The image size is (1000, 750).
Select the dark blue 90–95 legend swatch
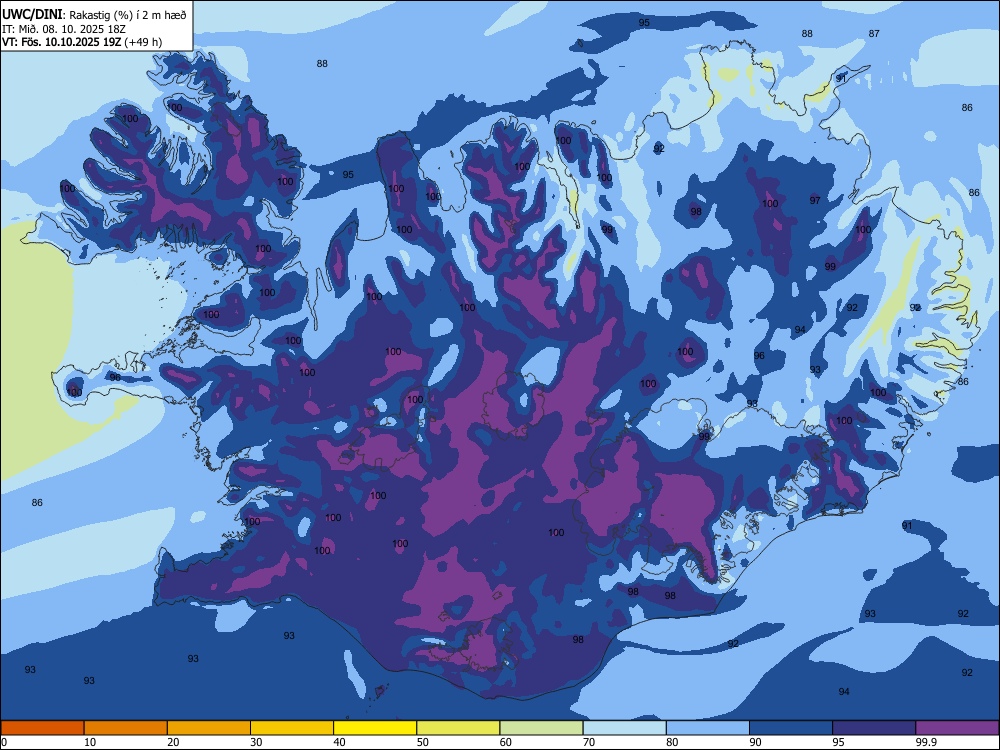pyautogui.click(x=791, y=728)
